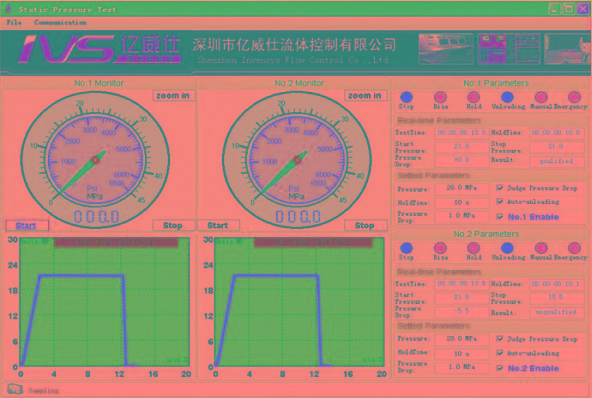This screenshot has height=398, width=592.
Task: Toggle No.2 Auto-unloading checkbox
Action: coord(500,353)
